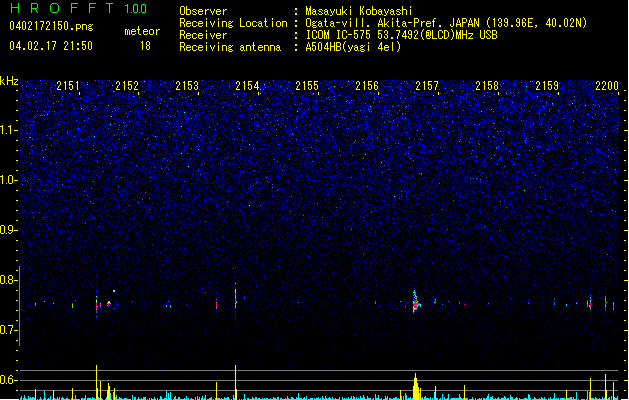Click the 0.6 kHz frequency axis label
Image resolution: width=629 pixels, height=400 pixels.
(8, 380)
